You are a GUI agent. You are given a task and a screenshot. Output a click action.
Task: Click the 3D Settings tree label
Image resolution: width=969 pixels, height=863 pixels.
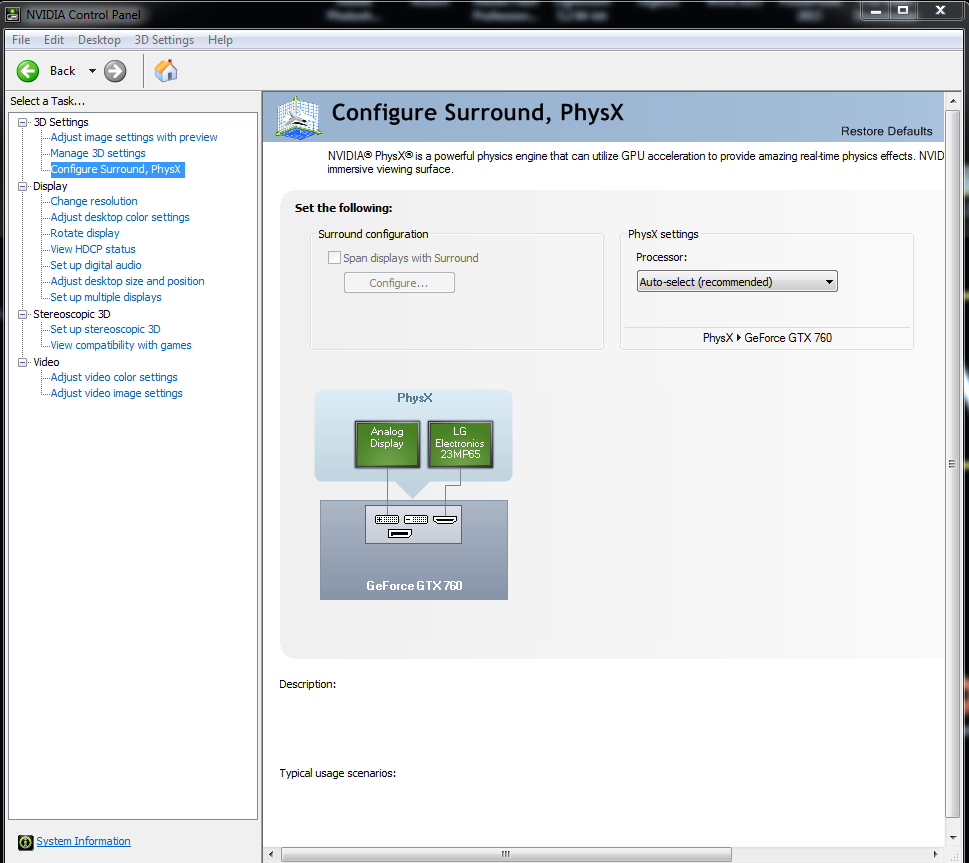[61, 122]
